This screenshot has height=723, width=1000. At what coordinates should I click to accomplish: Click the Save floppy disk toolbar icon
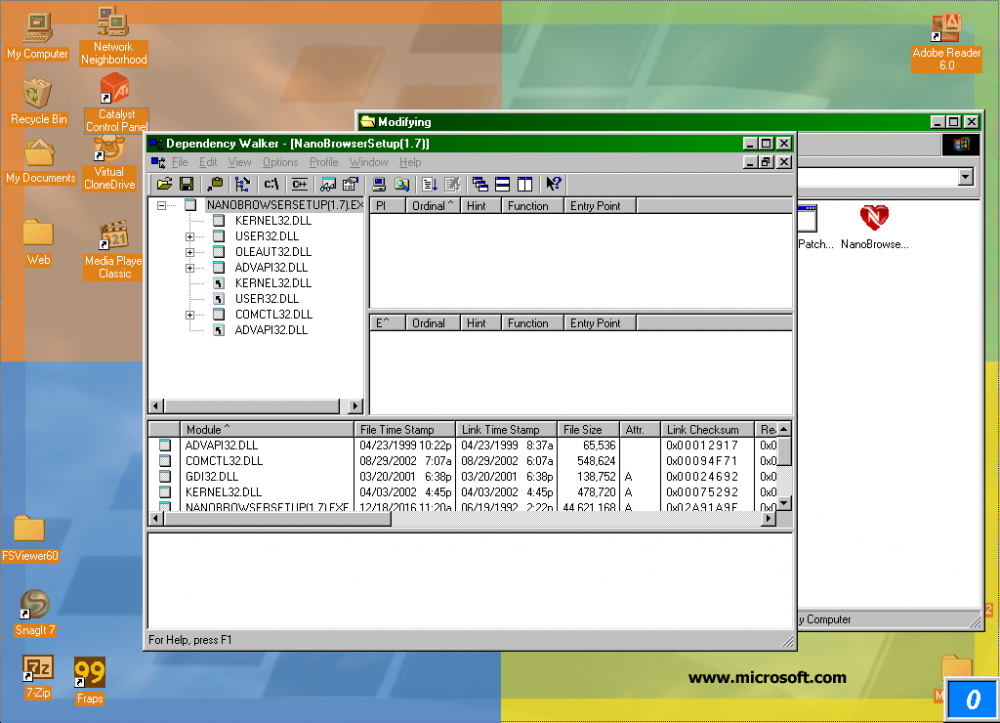(186, 184)
